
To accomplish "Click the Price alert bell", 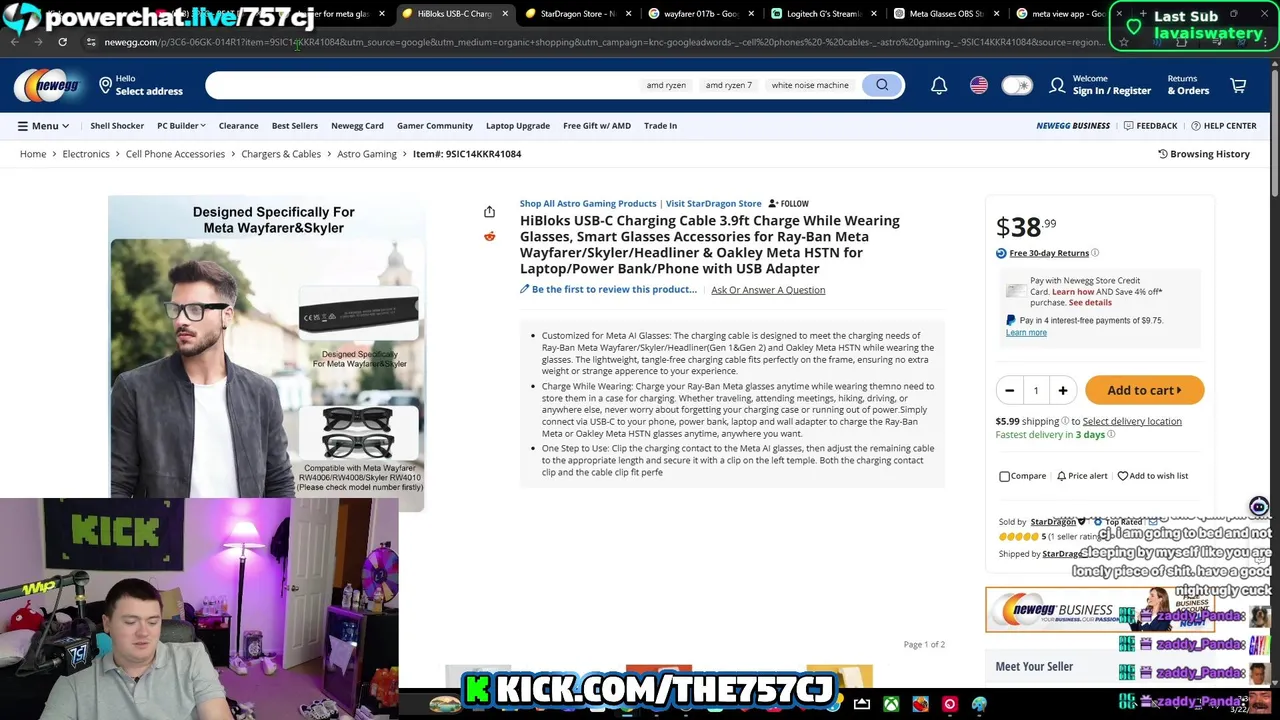I will [1062, 476].
